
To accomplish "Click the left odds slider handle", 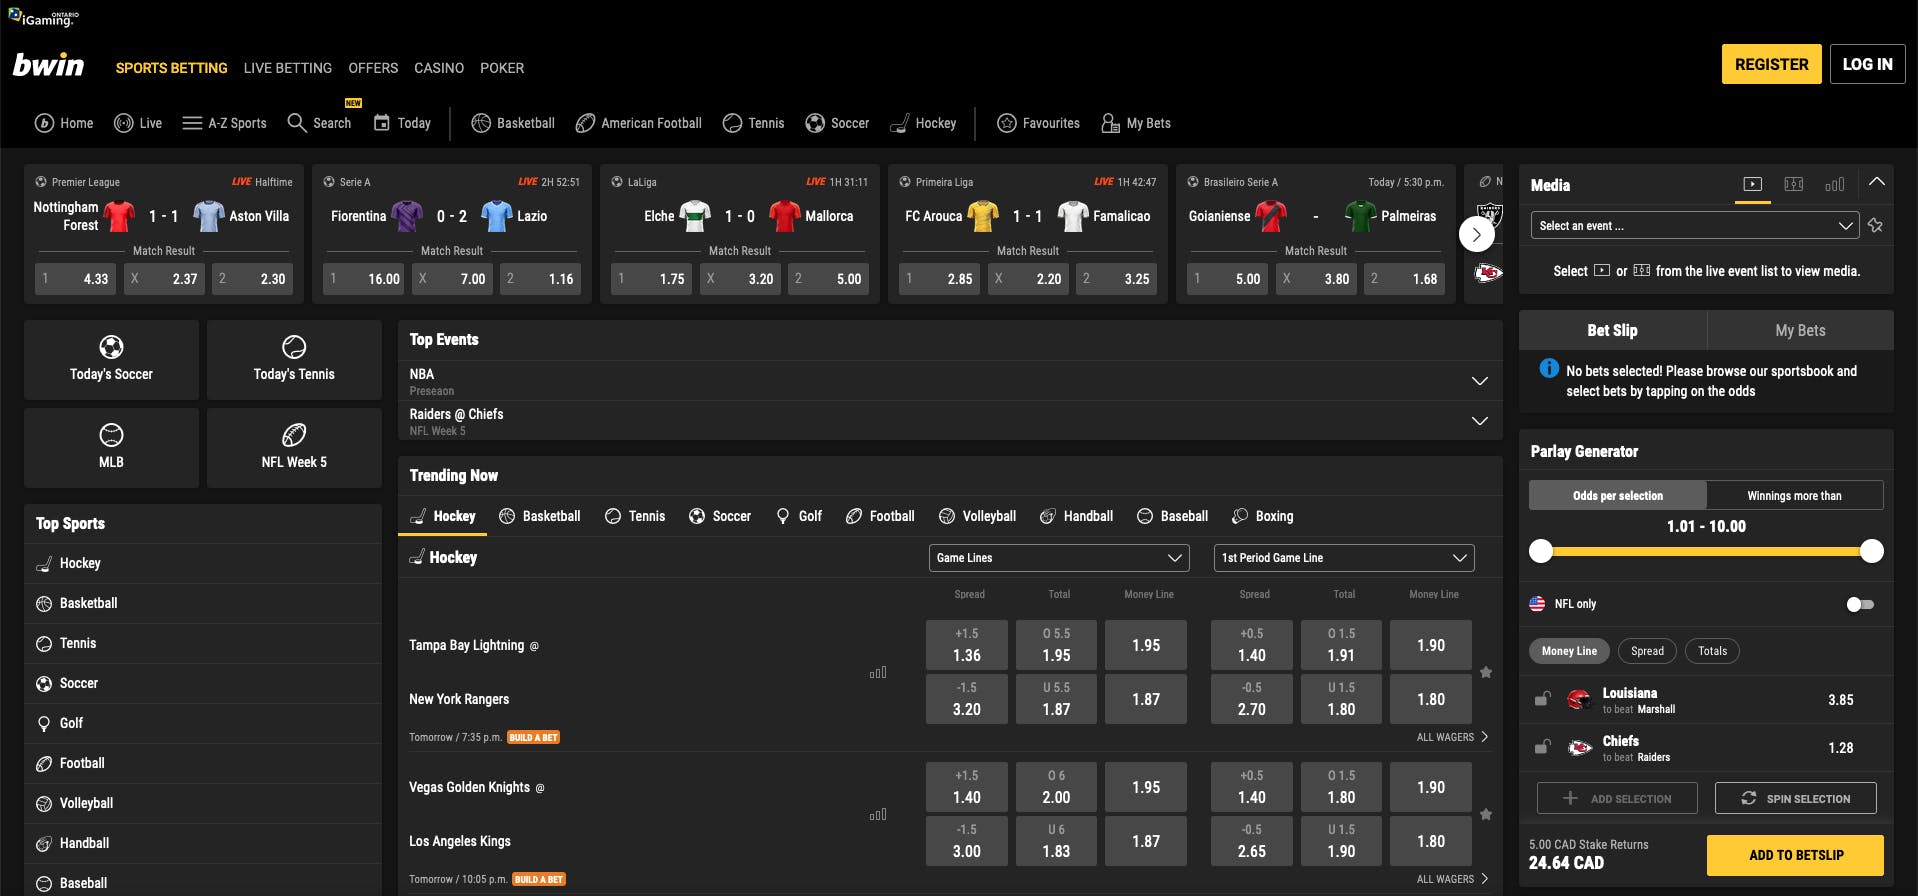I will (x=1541, y=551).
